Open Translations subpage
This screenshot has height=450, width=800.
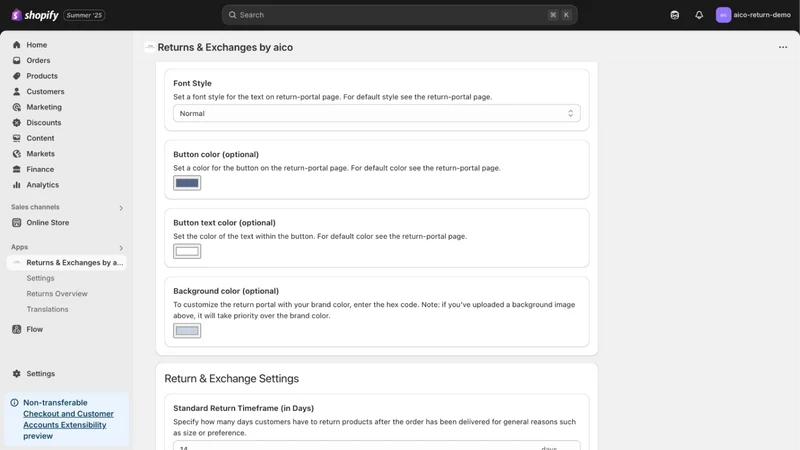point(47,309)
